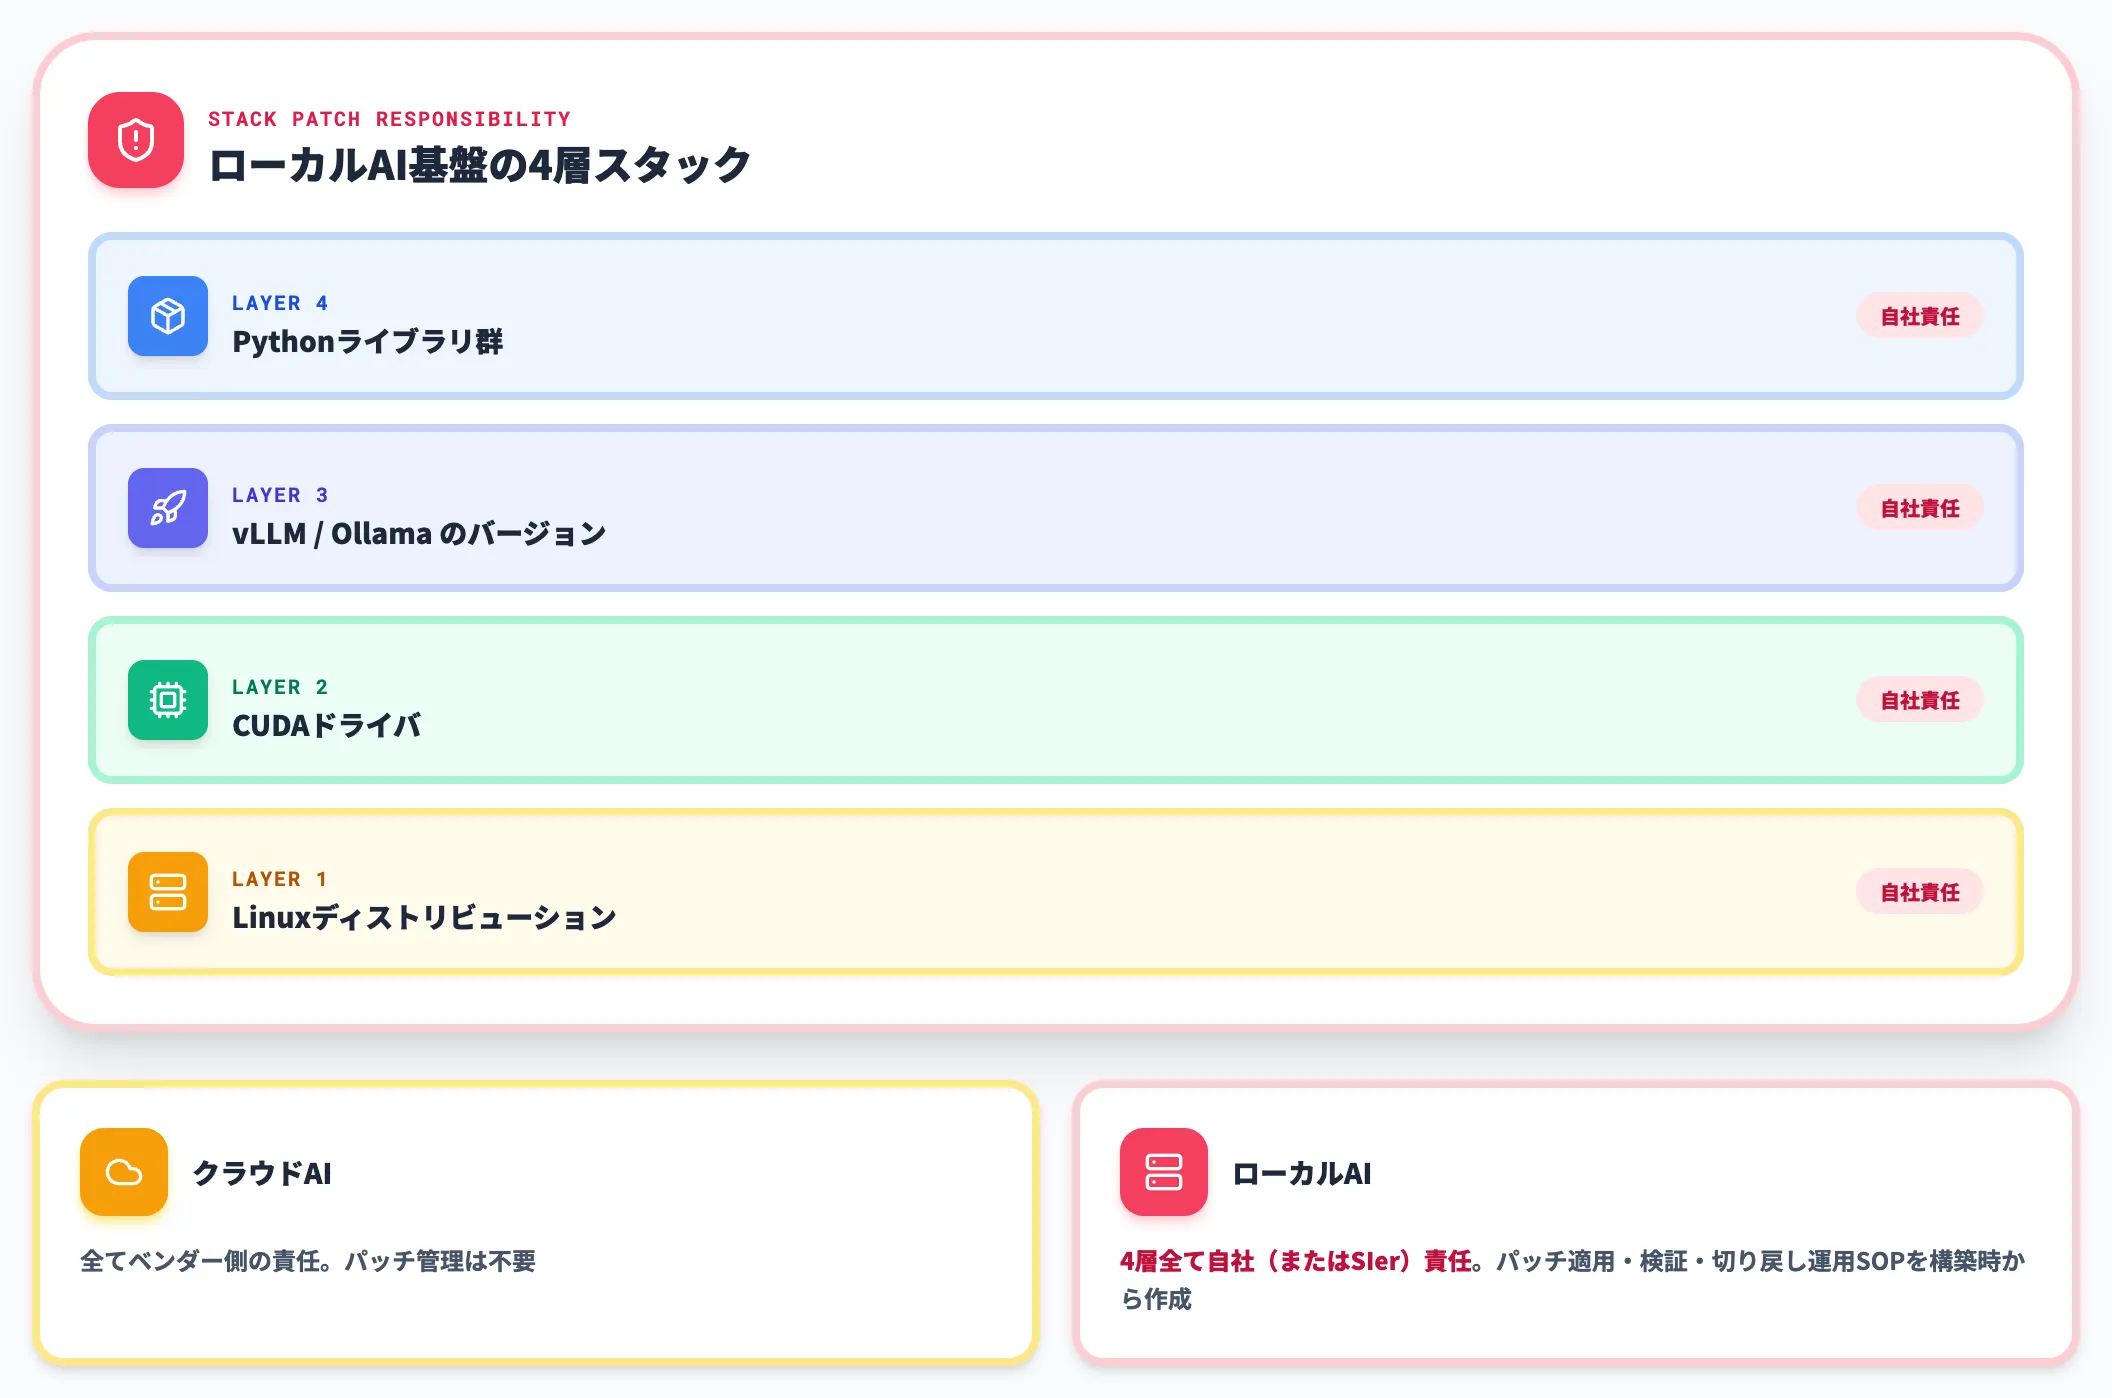This screenshot has height=1398, width=2112.
Task: Click the orange server icon for Layer 1
Action: coord(168,892)
